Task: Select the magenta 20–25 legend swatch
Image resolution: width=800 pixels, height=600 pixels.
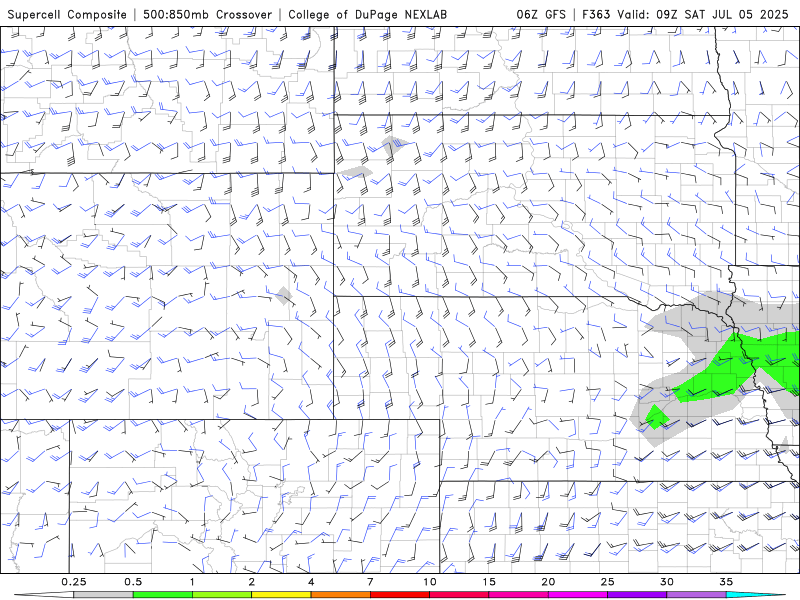Action: click(578, 595)
